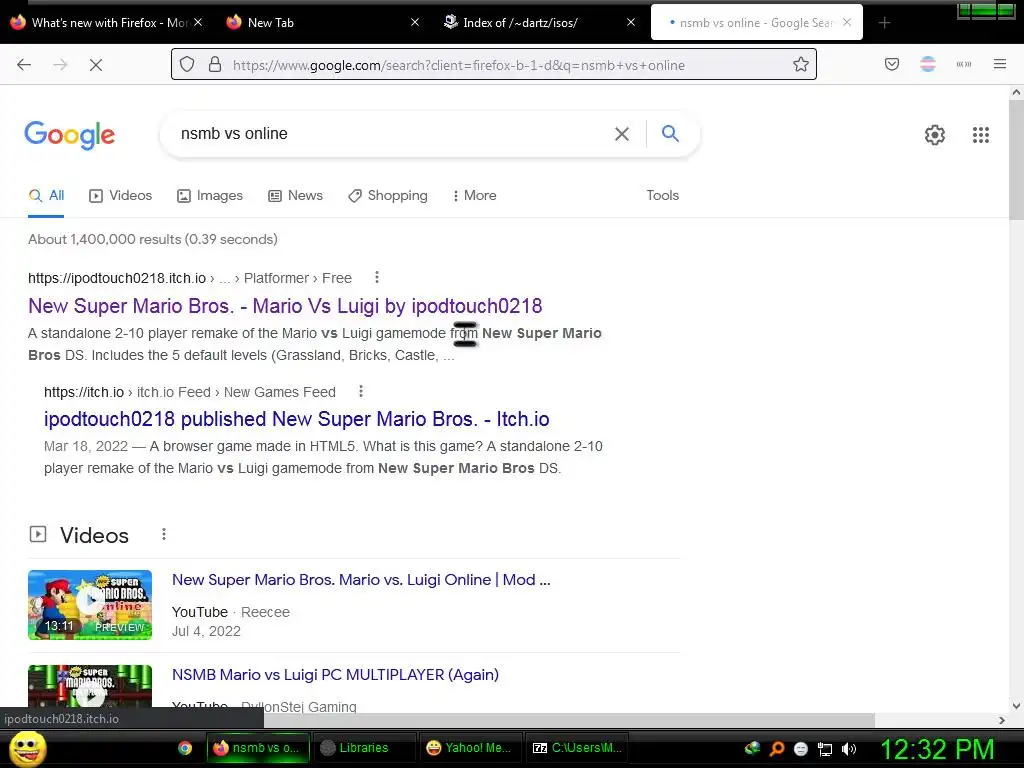Open tracking protection shield icon
Screen dimensions: 1024x768
187,64
